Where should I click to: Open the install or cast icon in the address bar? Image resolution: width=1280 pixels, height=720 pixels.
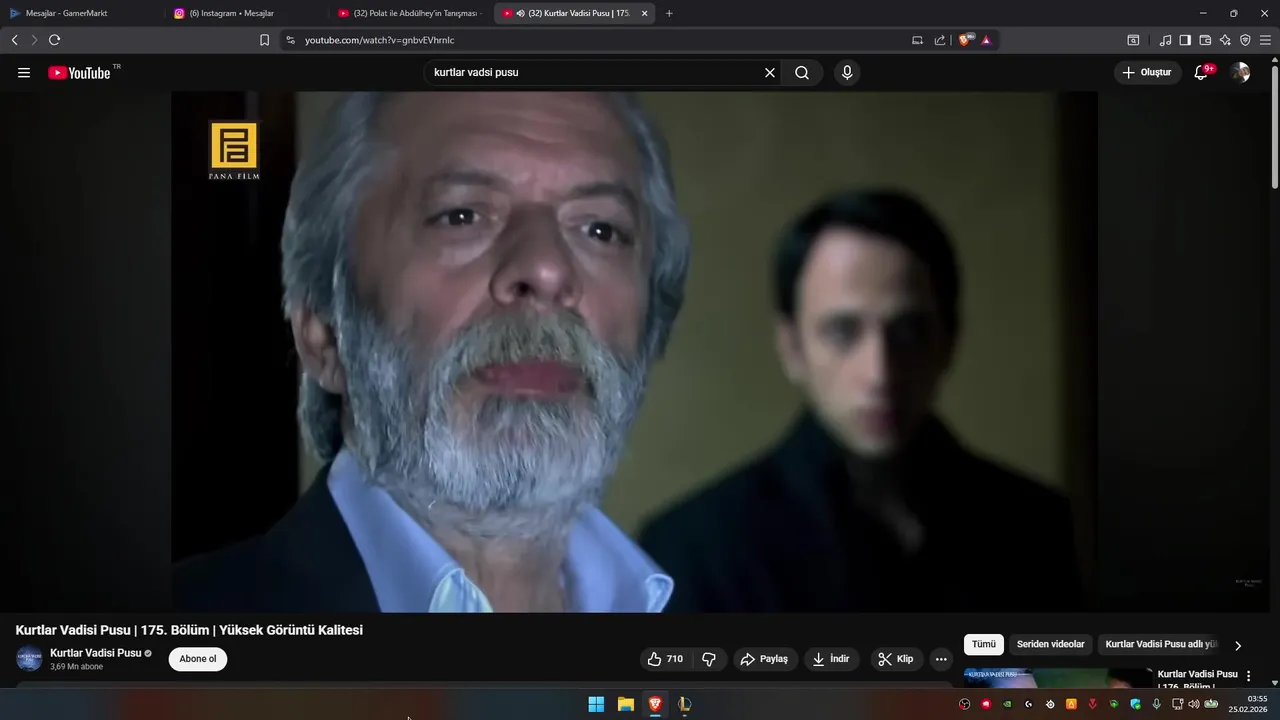917,40
